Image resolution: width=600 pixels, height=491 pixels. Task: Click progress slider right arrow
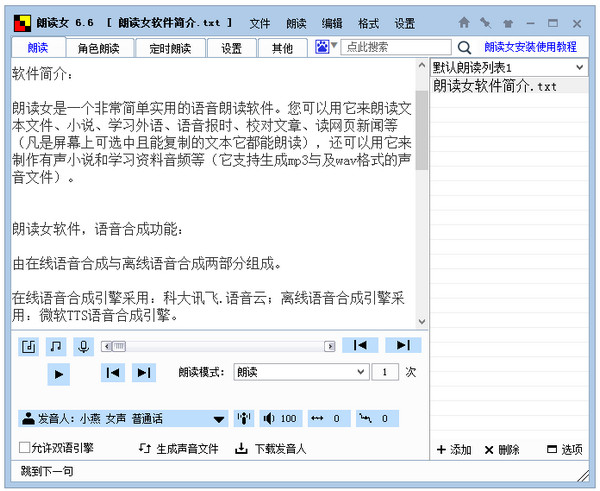pos(329,346)
